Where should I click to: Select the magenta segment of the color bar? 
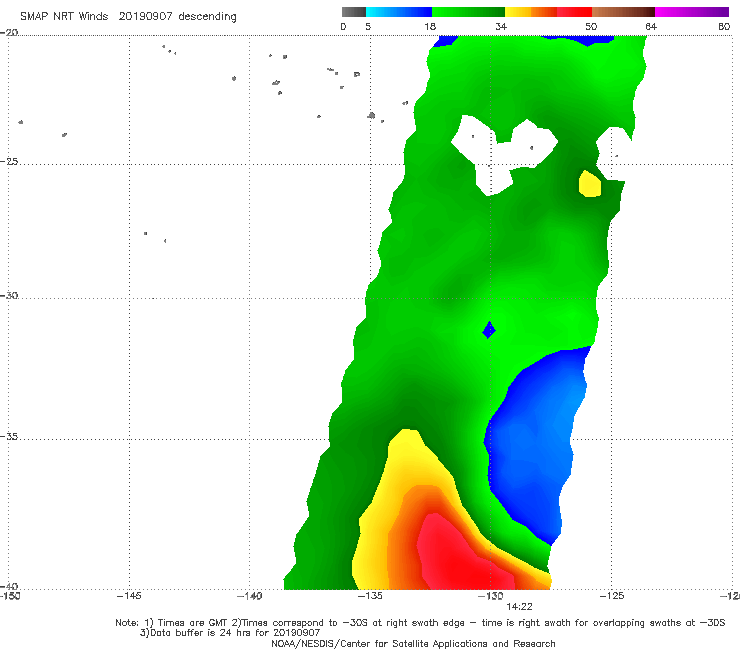[x=692, y=12]
